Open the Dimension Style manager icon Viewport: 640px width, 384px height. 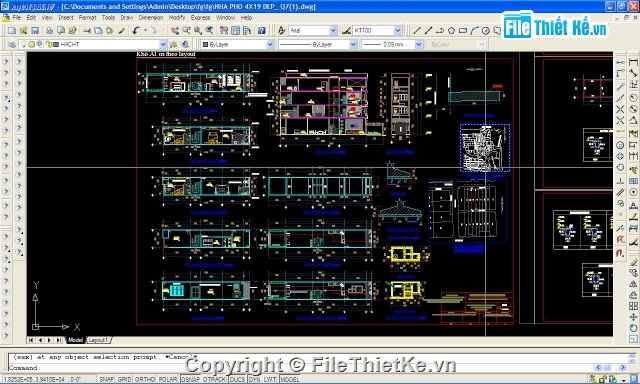(346, 31)
